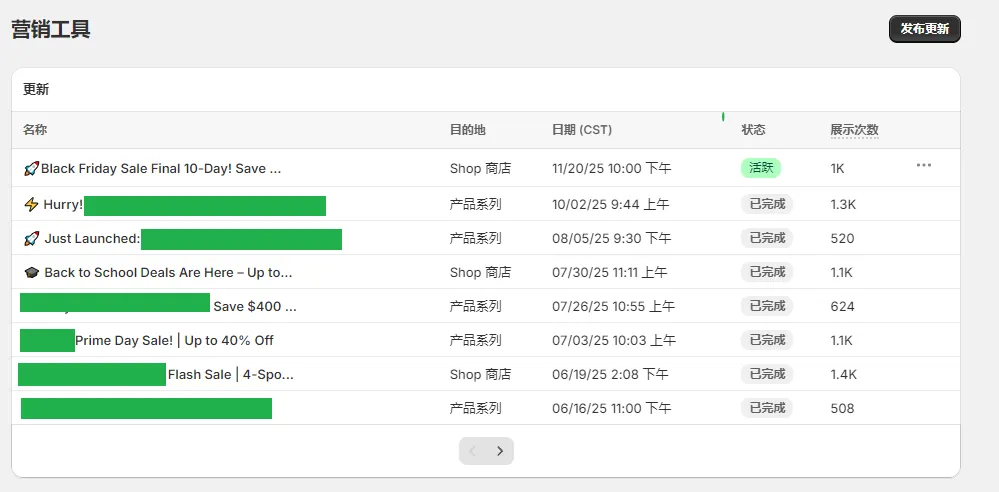Click the 名称 column header
This screenshot has height=492, width=999.
click(x=35, y=130)
